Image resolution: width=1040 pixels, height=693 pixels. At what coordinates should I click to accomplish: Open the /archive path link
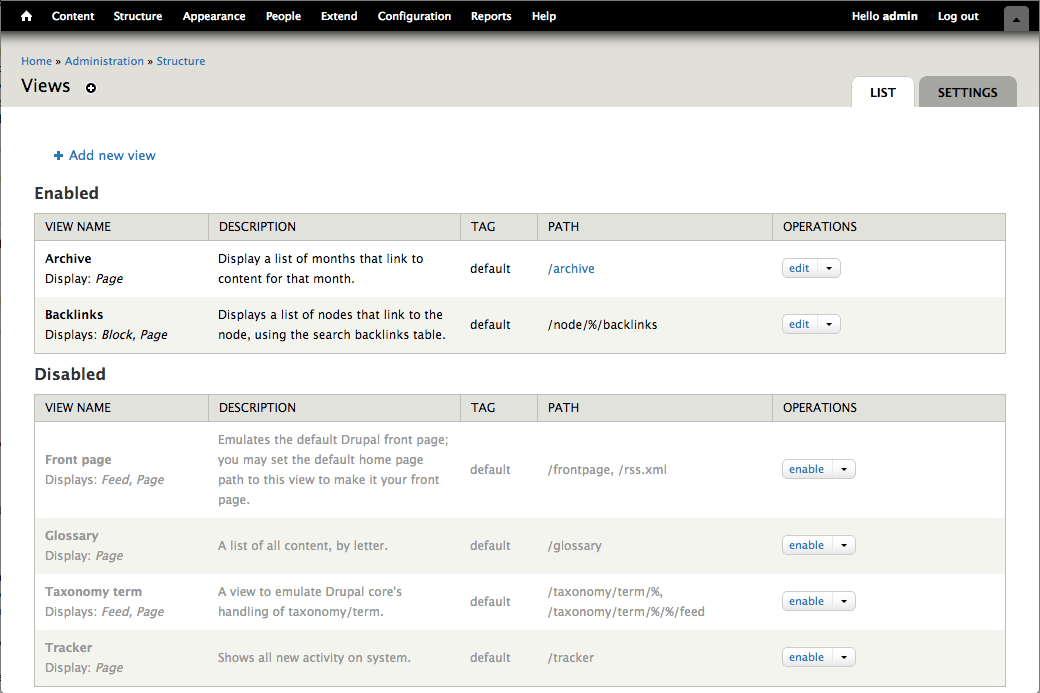point(571,268)
